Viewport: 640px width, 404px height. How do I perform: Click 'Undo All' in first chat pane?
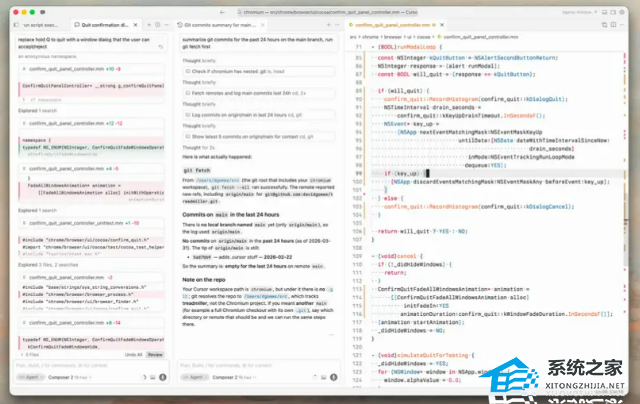(133, 355)
